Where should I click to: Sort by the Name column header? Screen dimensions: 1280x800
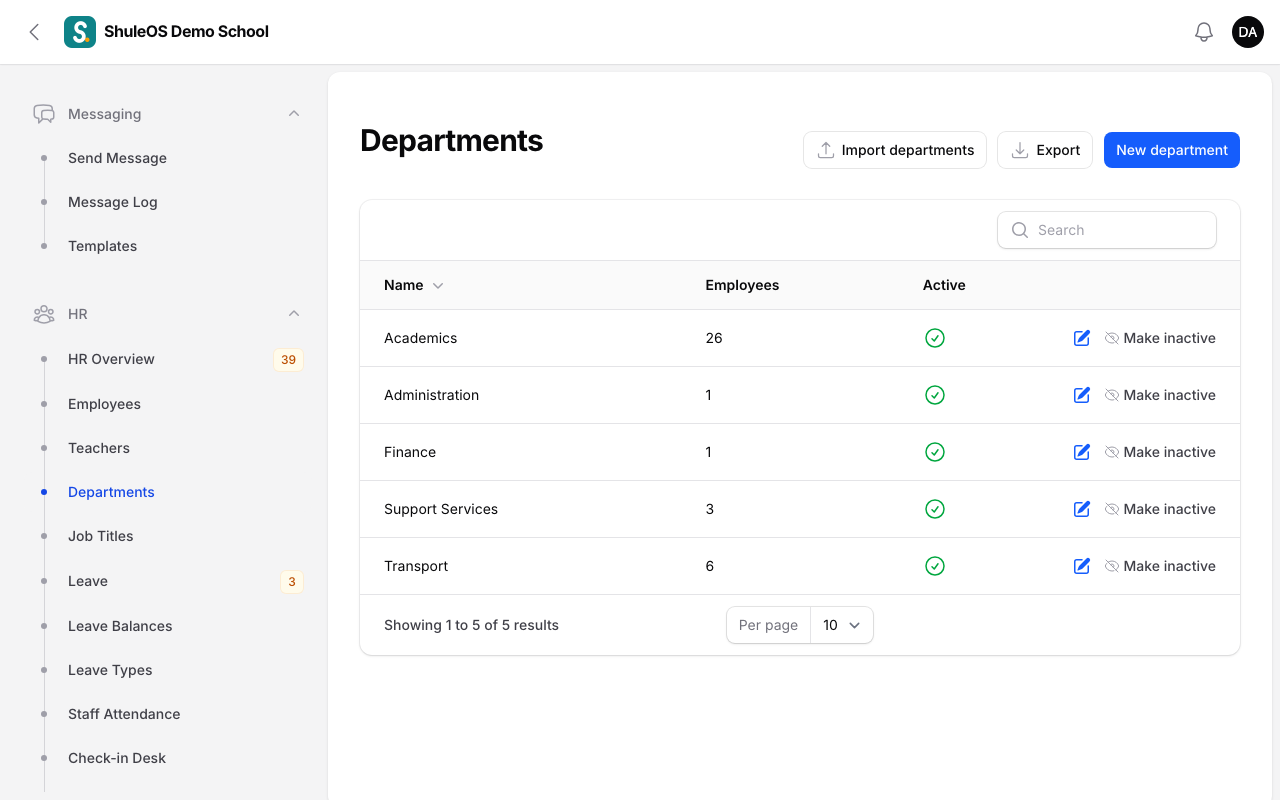click(x=413, y=285)
